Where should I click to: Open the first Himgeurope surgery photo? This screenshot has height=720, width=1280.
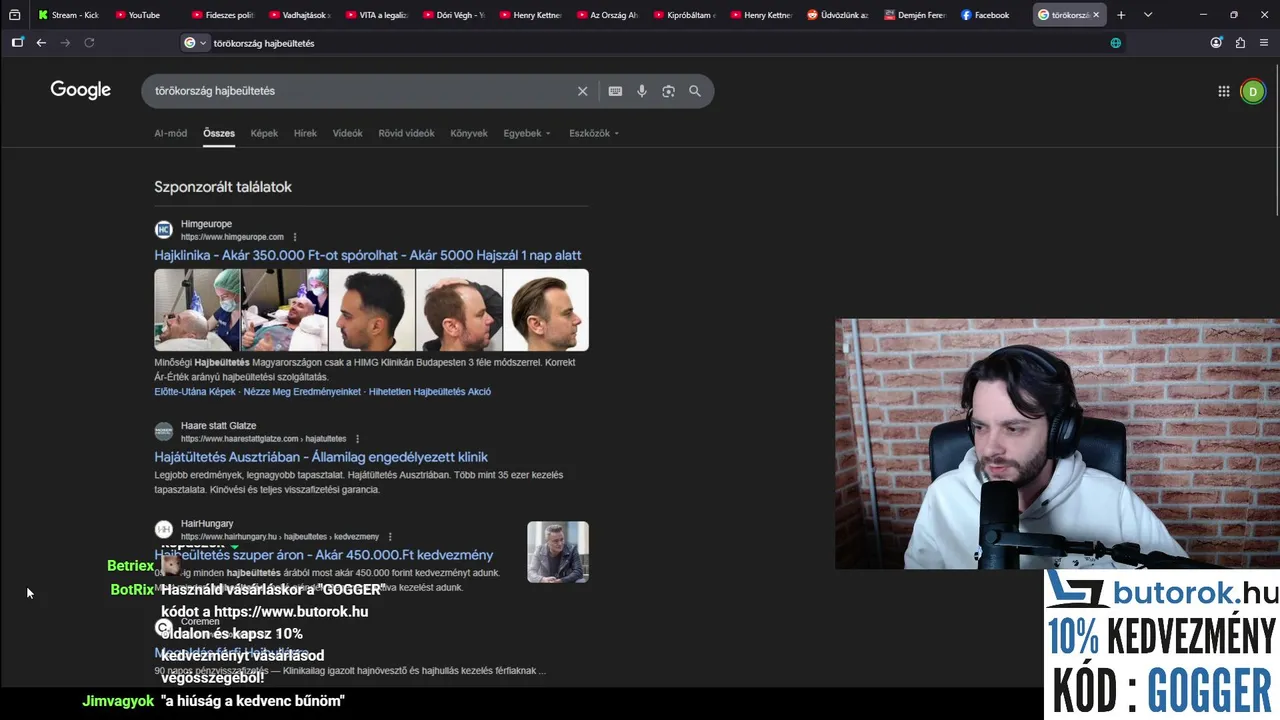[197, 310]
